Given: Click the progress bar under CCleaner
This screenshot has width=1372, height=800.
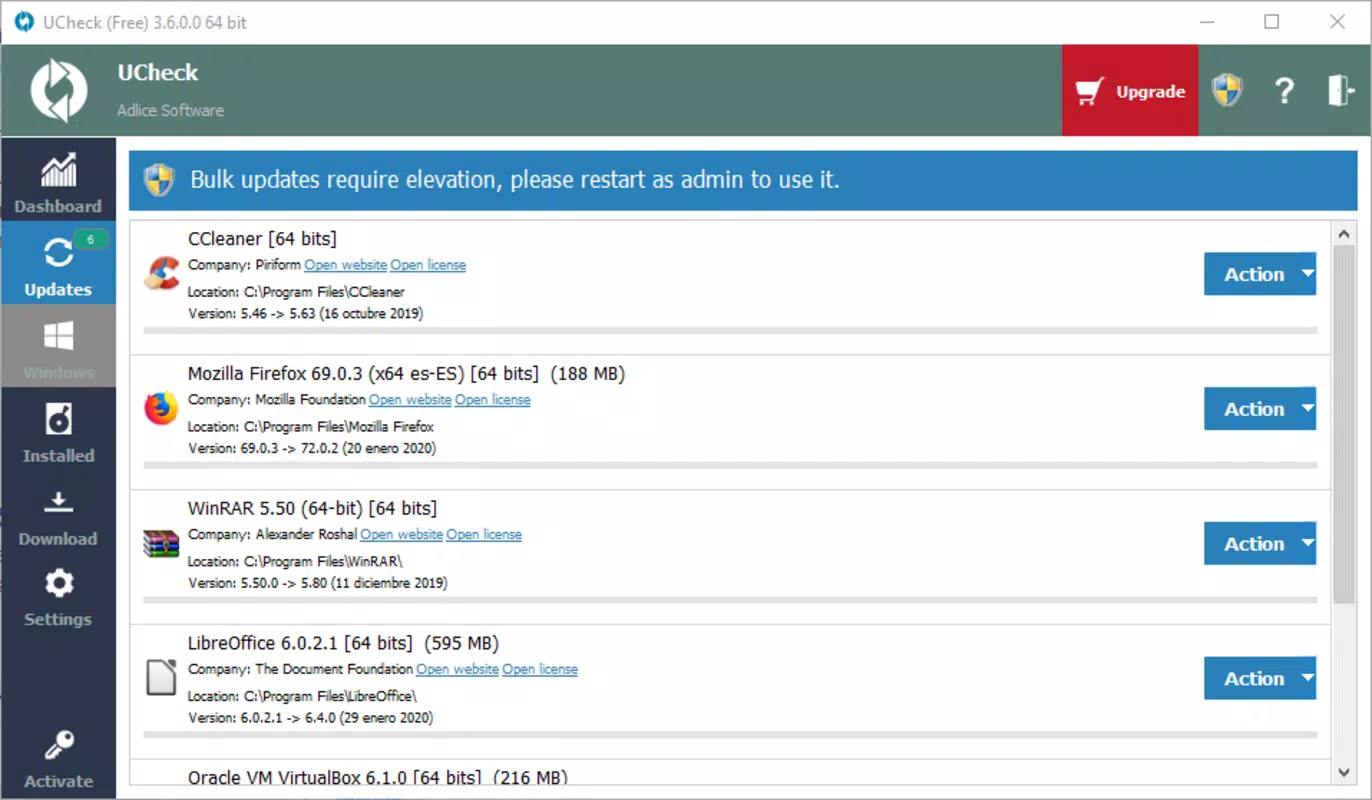Looking at the screenshot, I should pyautogui.click(x=730, y=330).
